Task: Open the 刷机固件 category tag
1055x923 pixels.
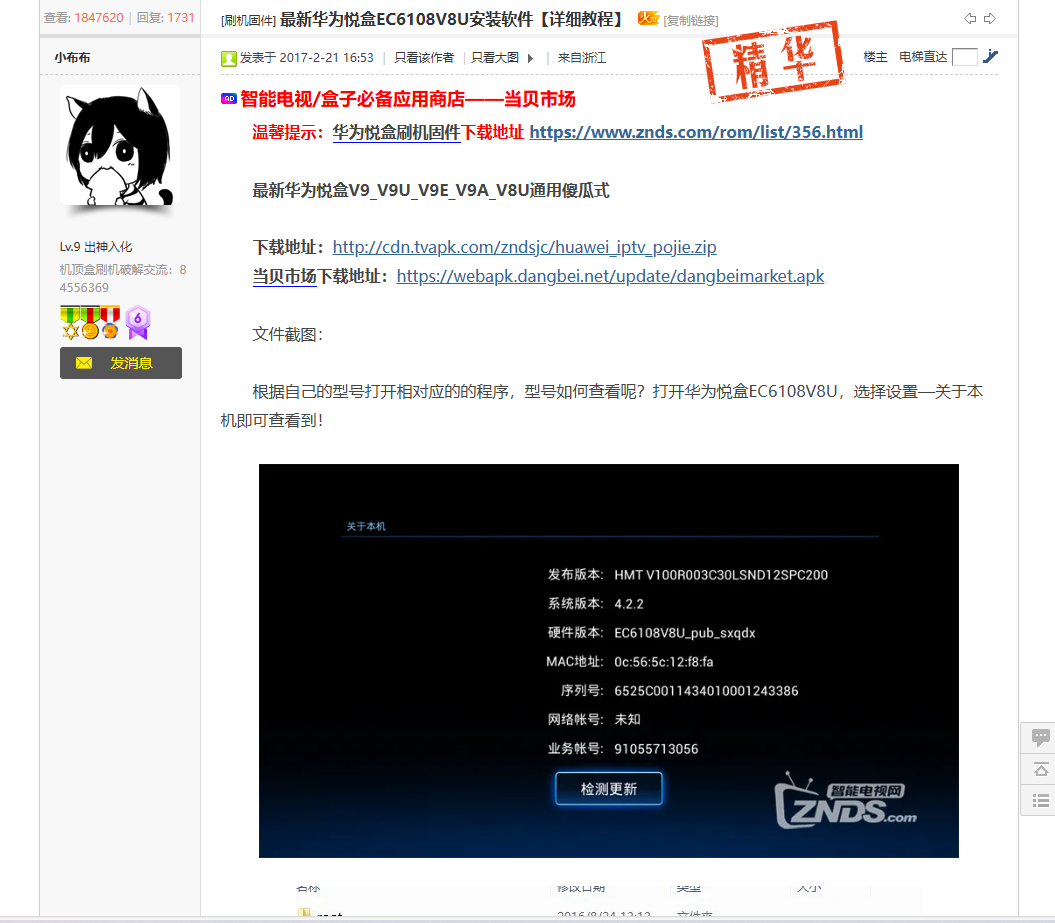Action: pos(248,21)
